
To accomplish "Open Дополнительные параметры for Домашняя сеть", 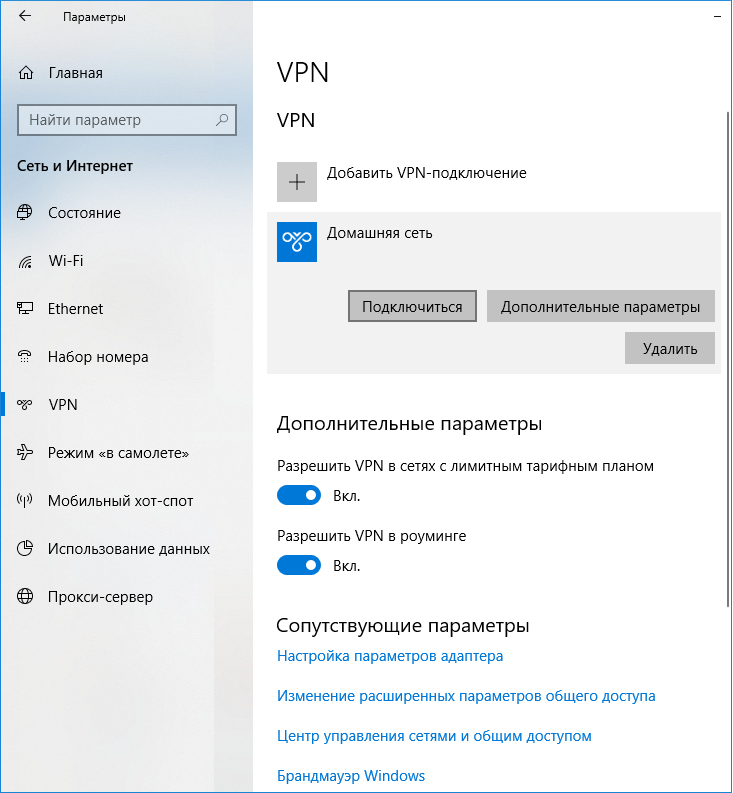I will point(601,307).
